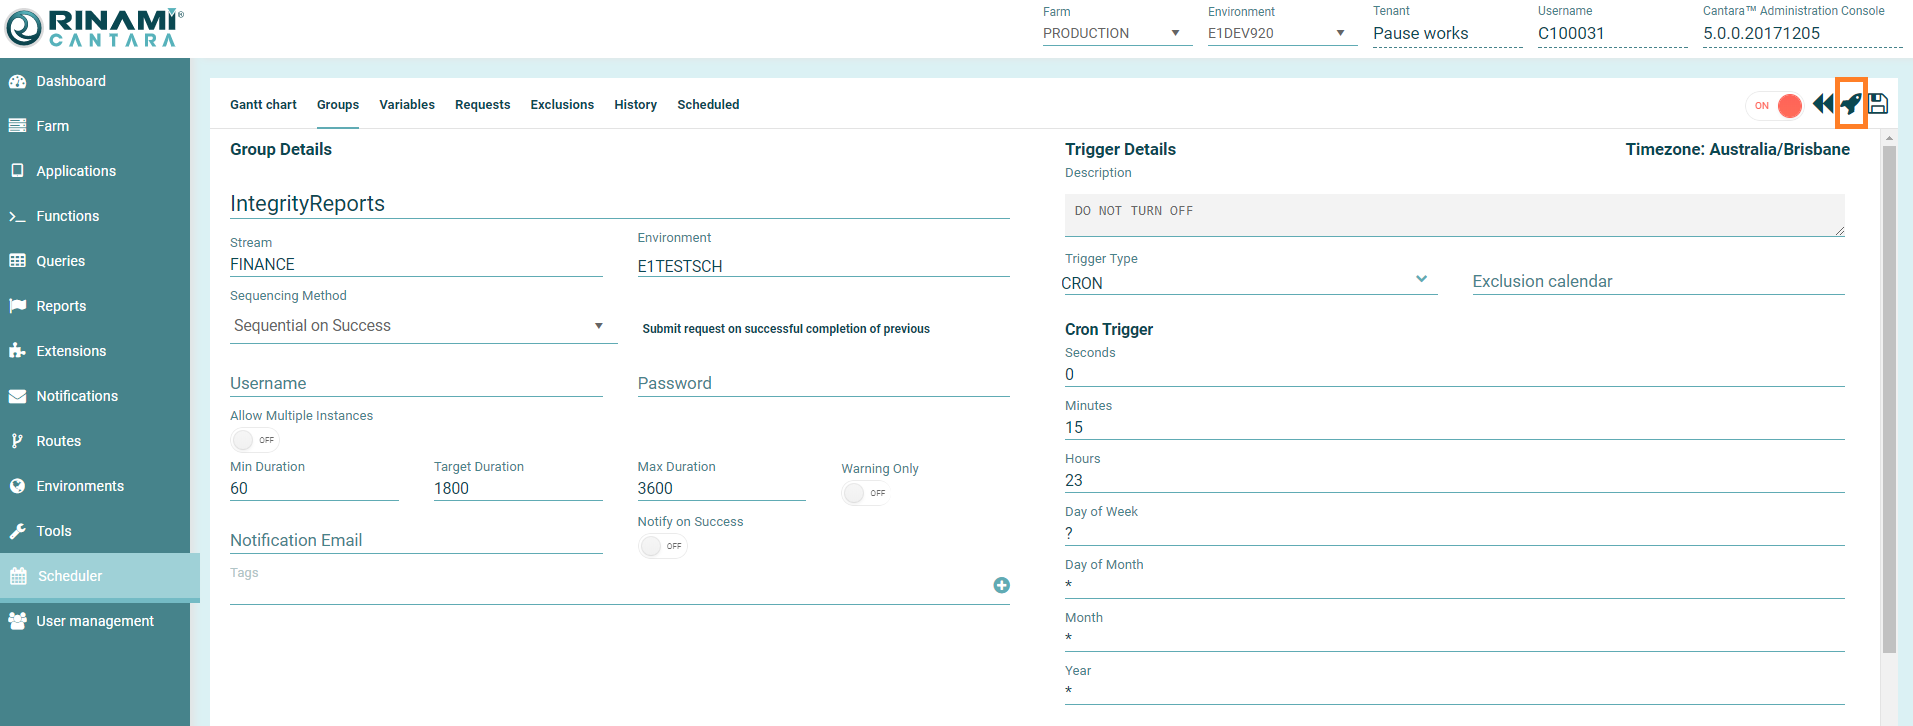The height and width of the screenshot is (726, 1913).
Task: Enable Allow Multiple Instances toggle
Action: click(x=254, y=440)
